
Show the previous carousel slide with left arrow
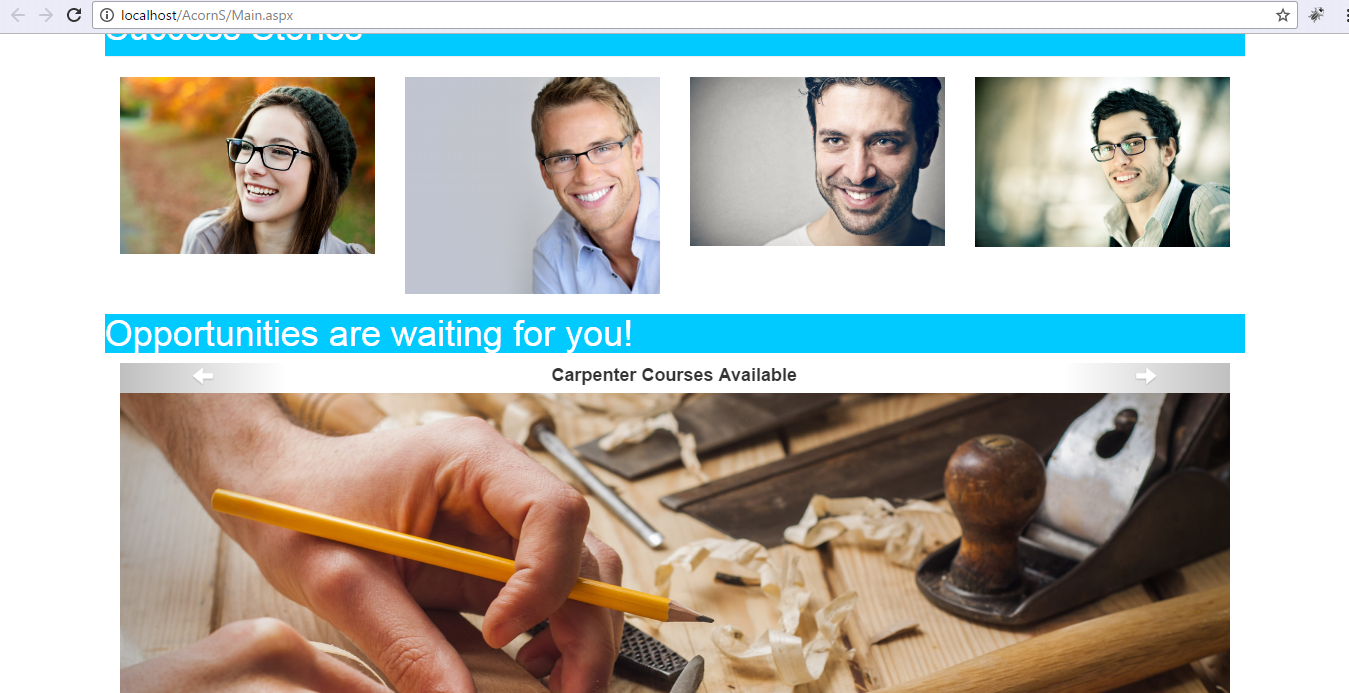tap(203, 376)
